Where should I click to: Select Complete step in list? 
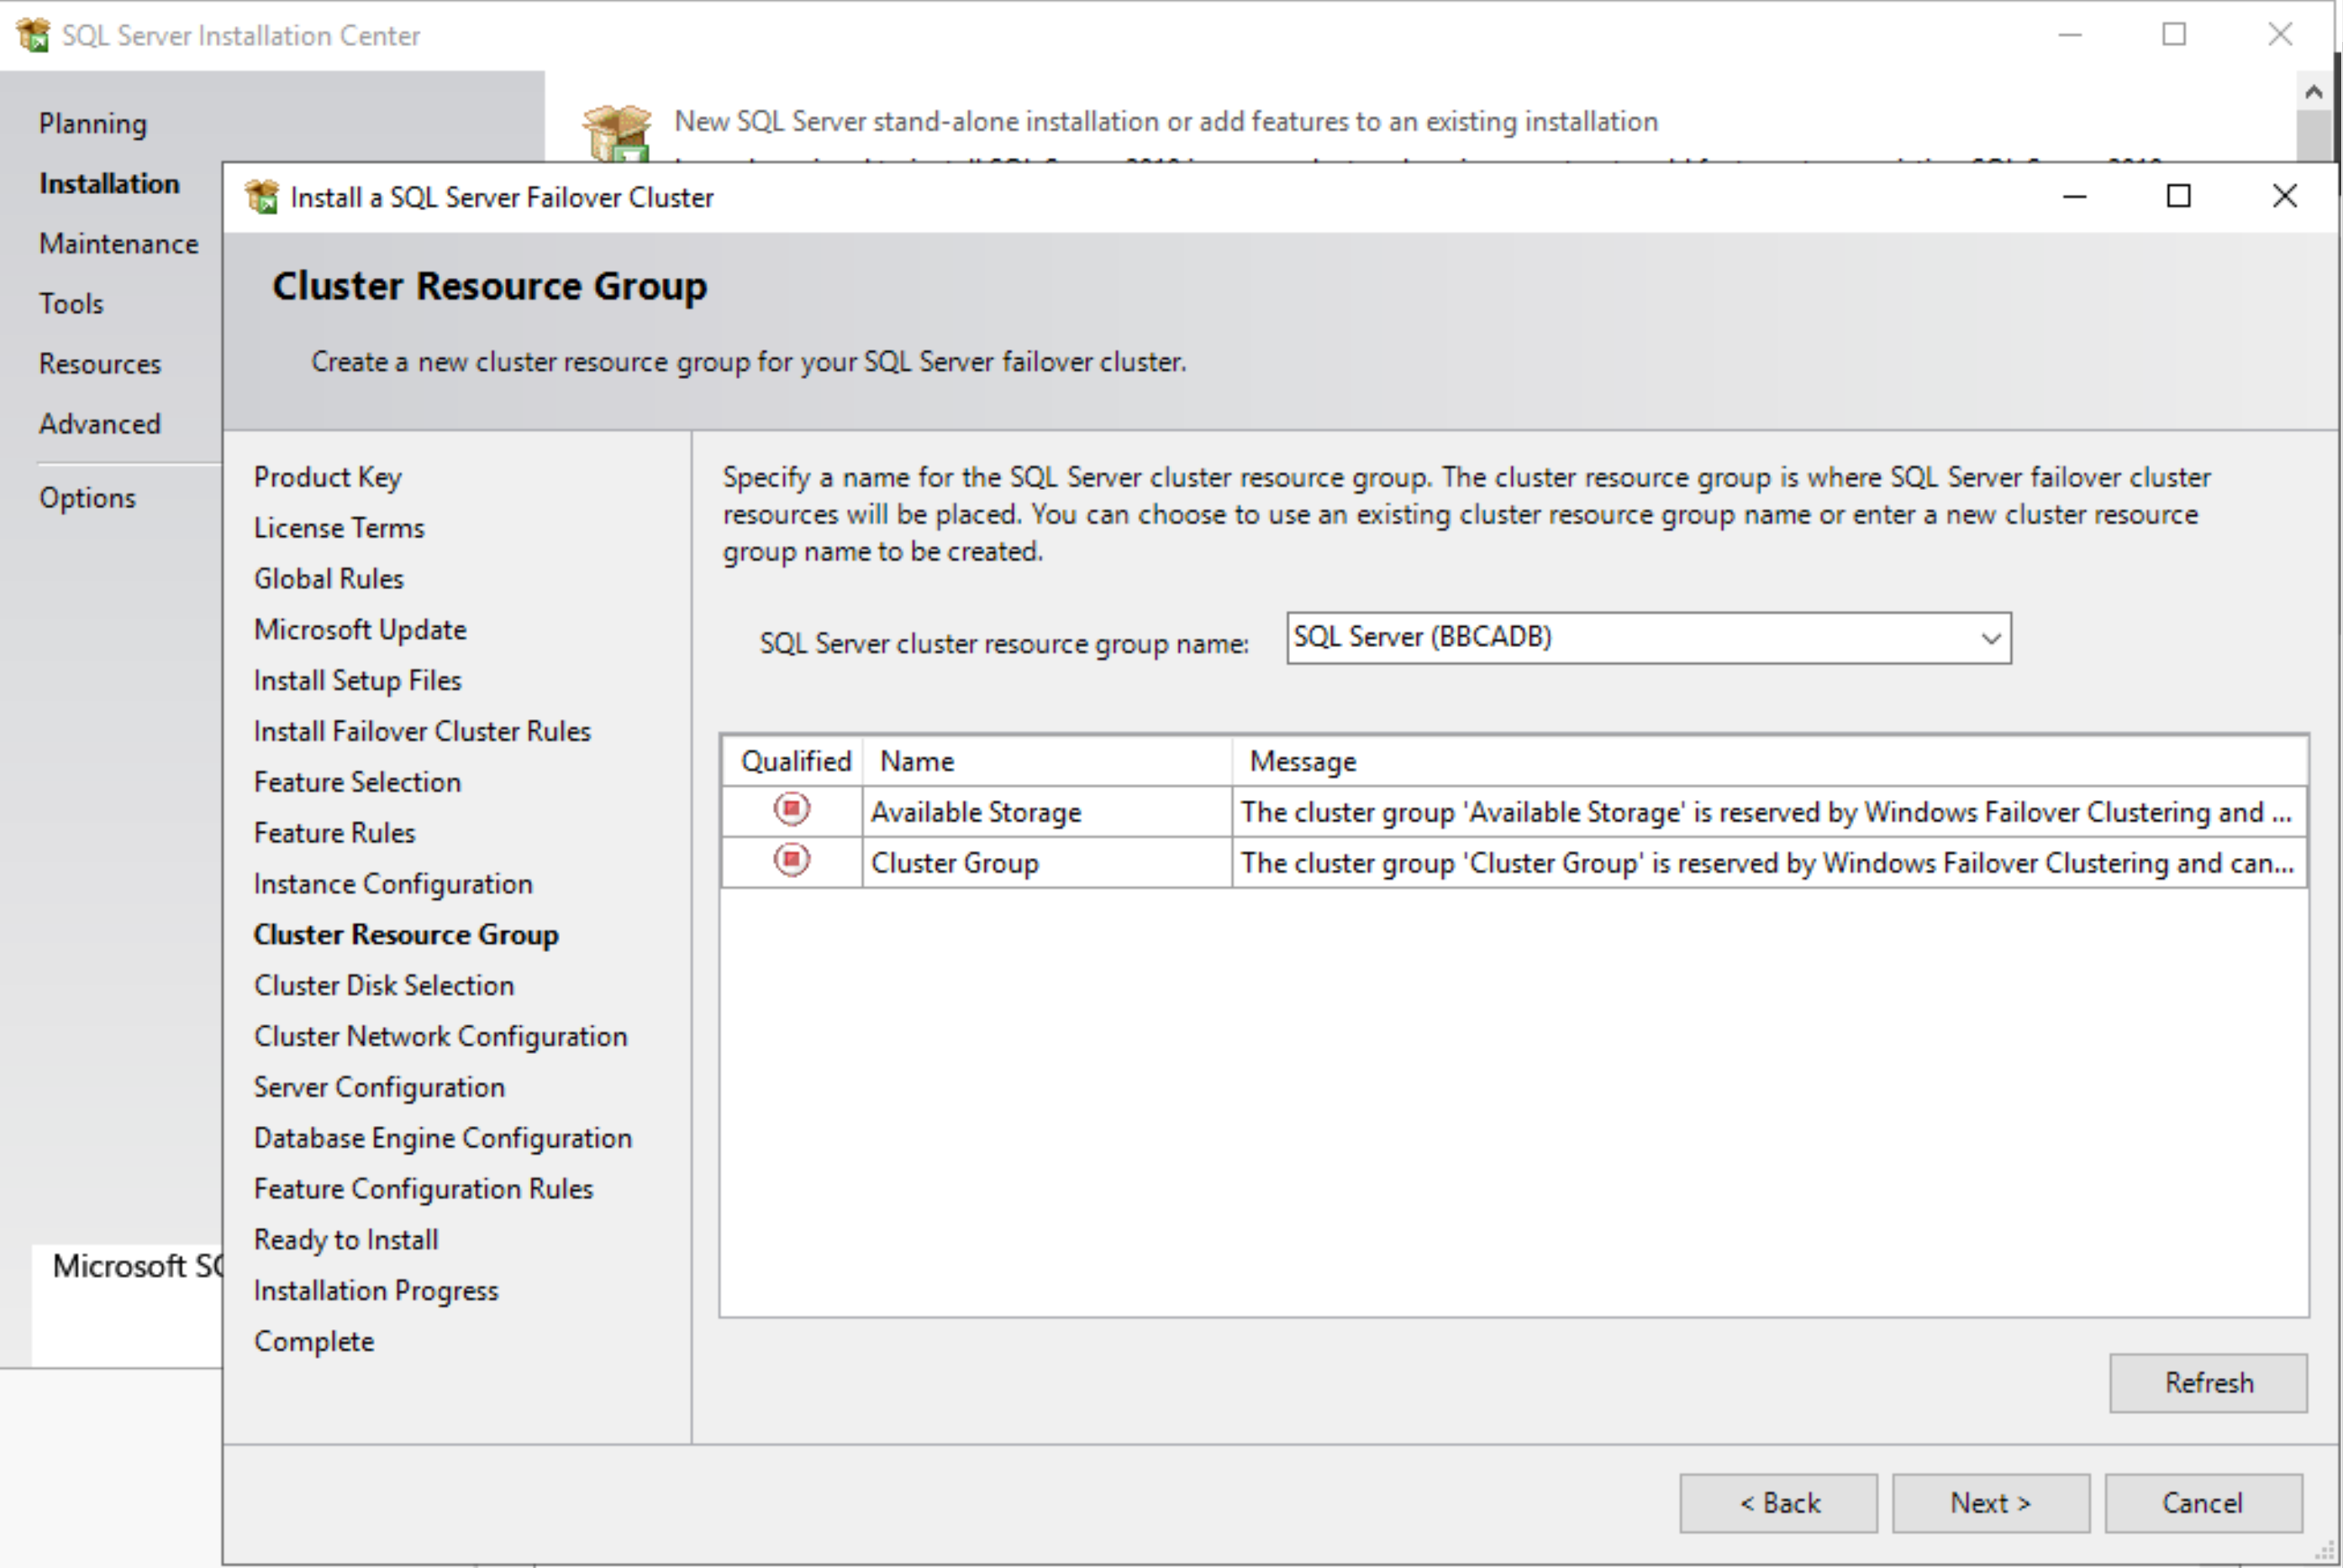coord(314,1342)
